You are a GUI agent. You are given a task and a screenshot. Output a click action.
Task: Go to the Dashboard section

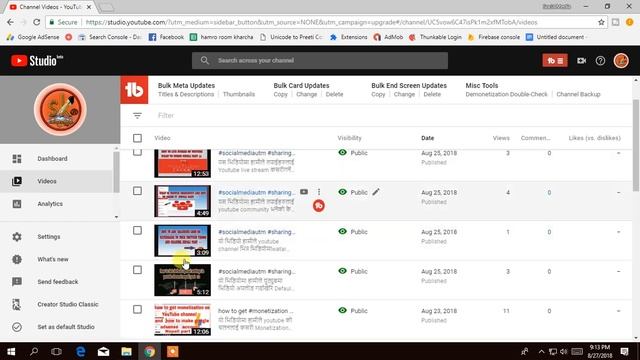tap(57, 158)
